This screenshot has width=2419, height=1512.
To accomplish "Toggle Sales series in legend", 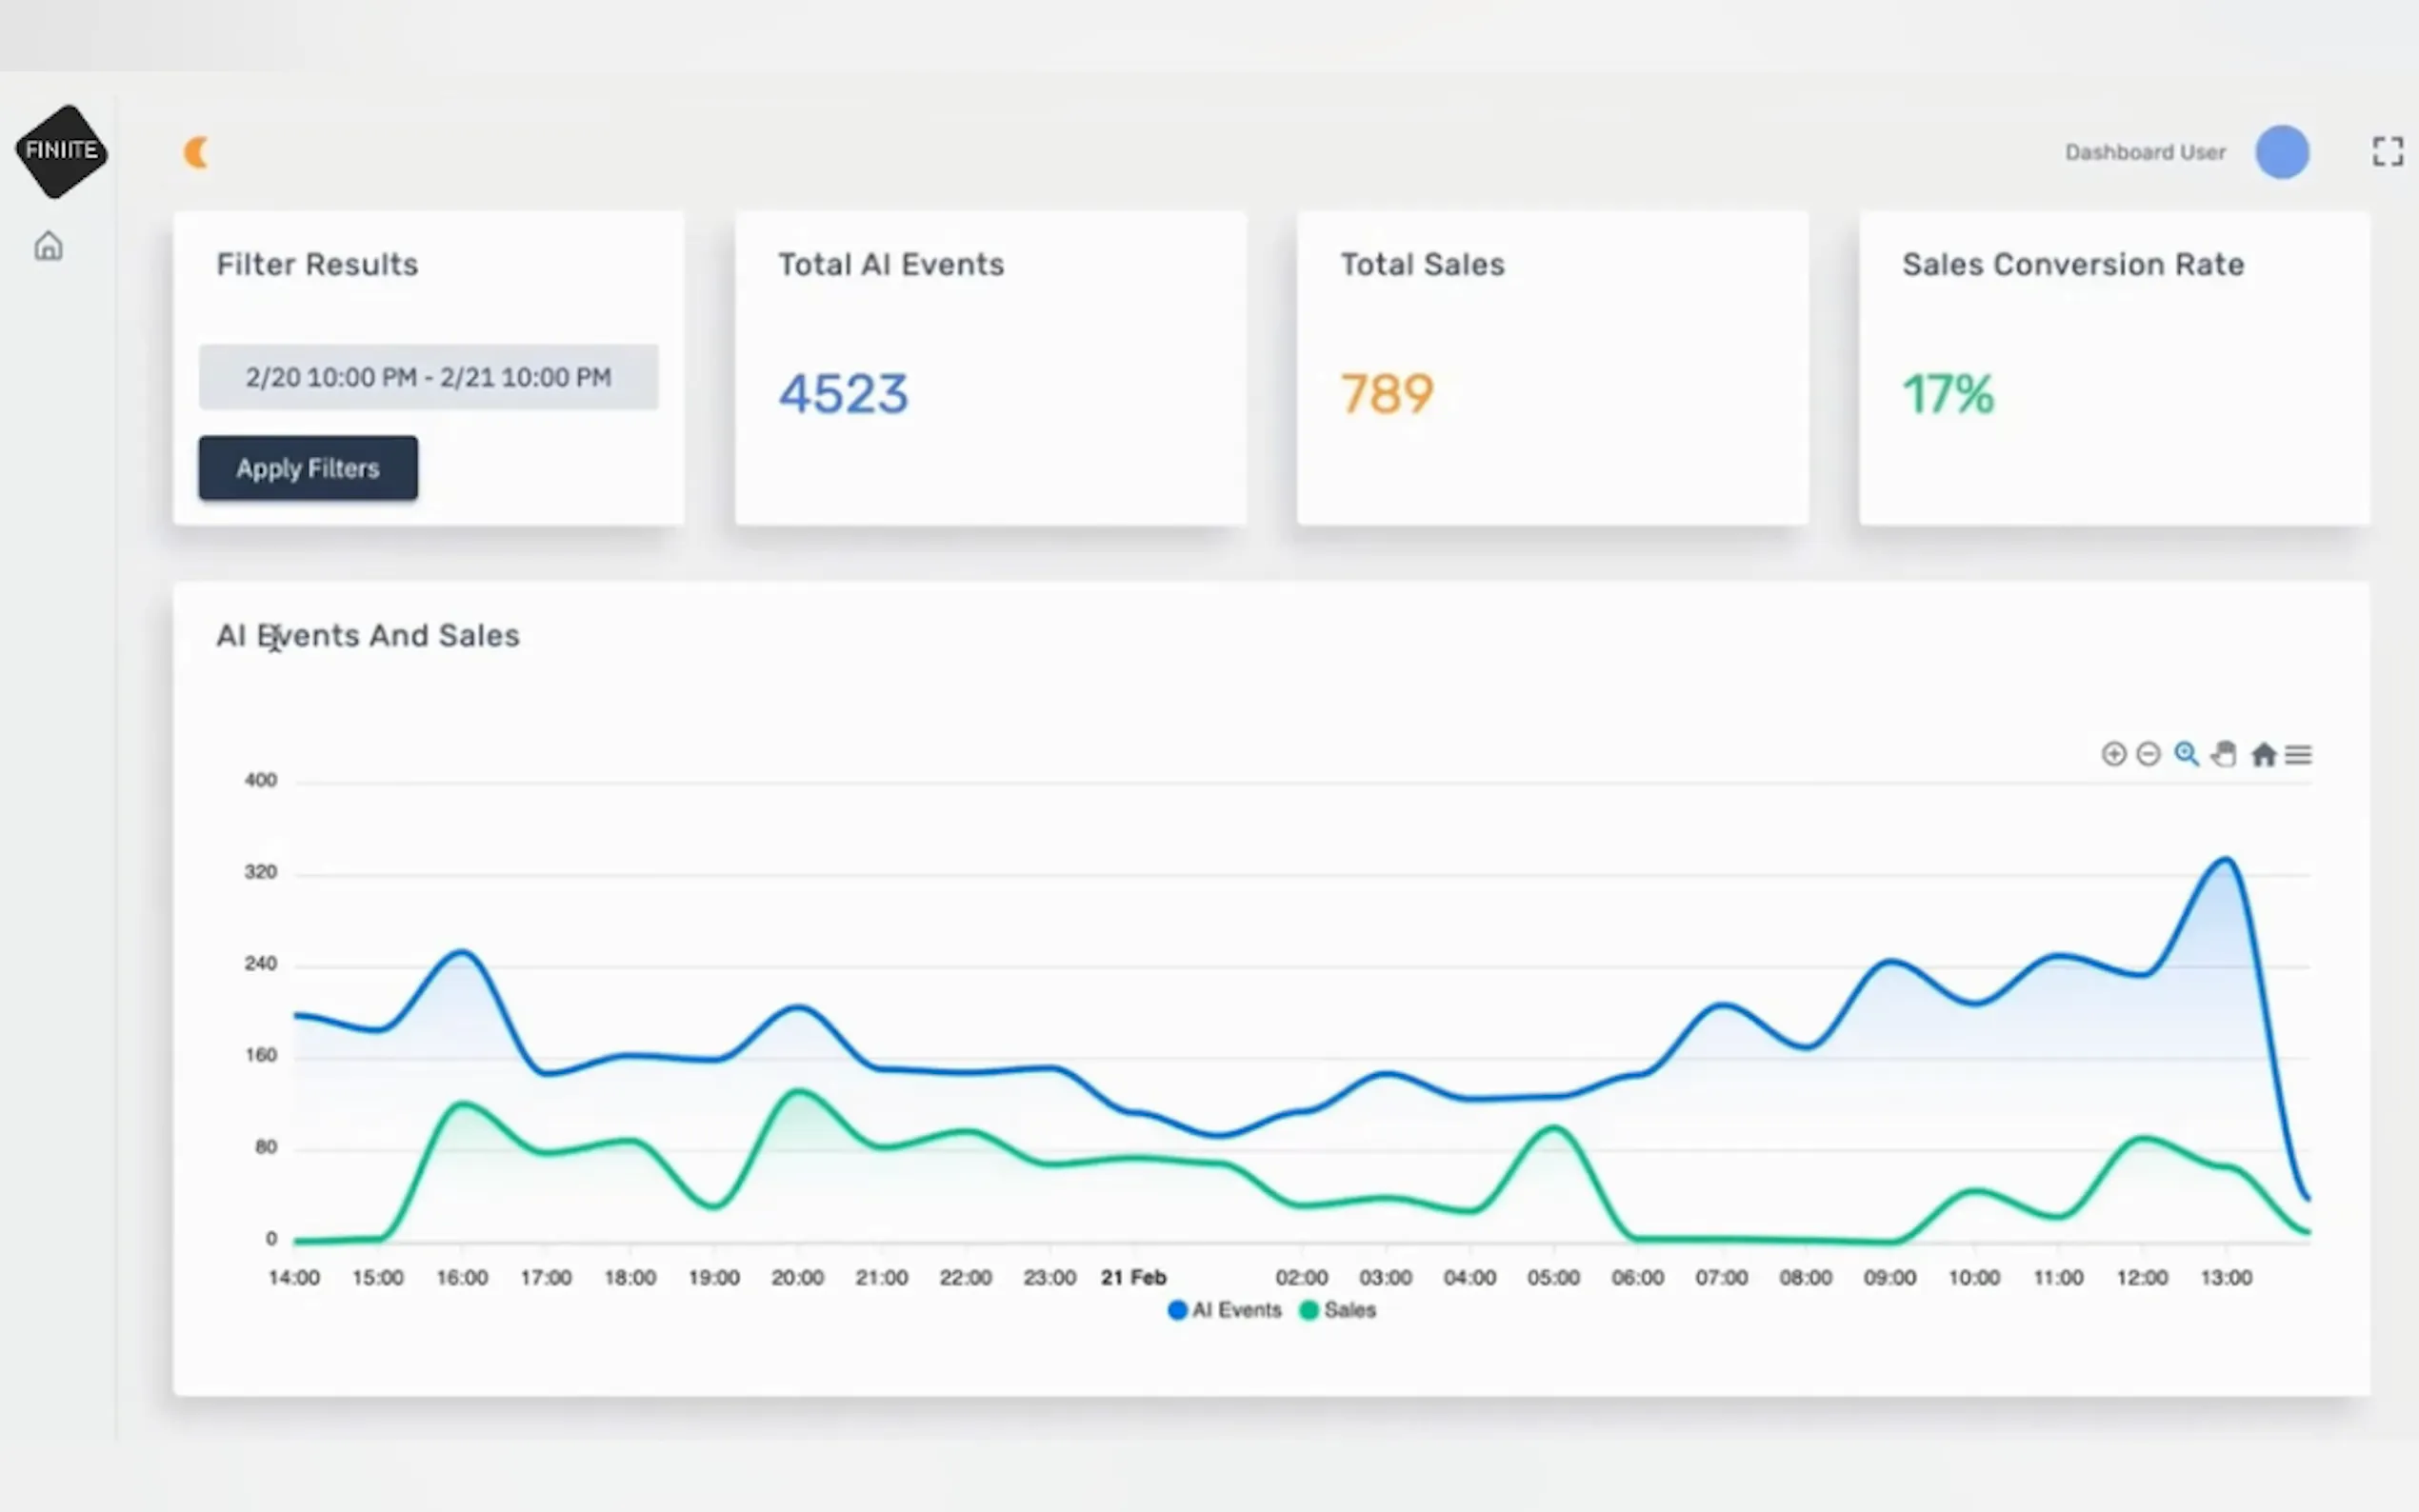I will (x=1338, y=1310).
